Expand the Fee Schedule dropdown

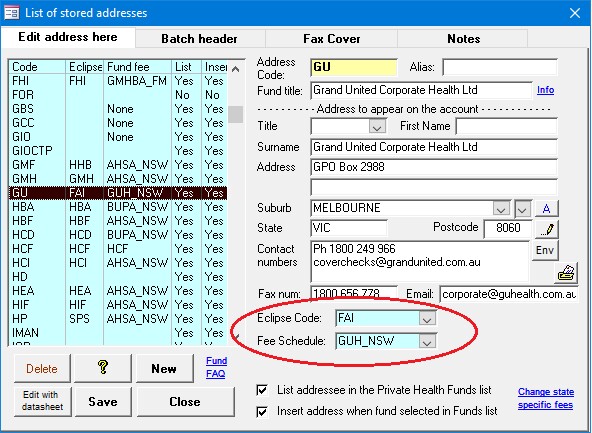click(427, 342)
